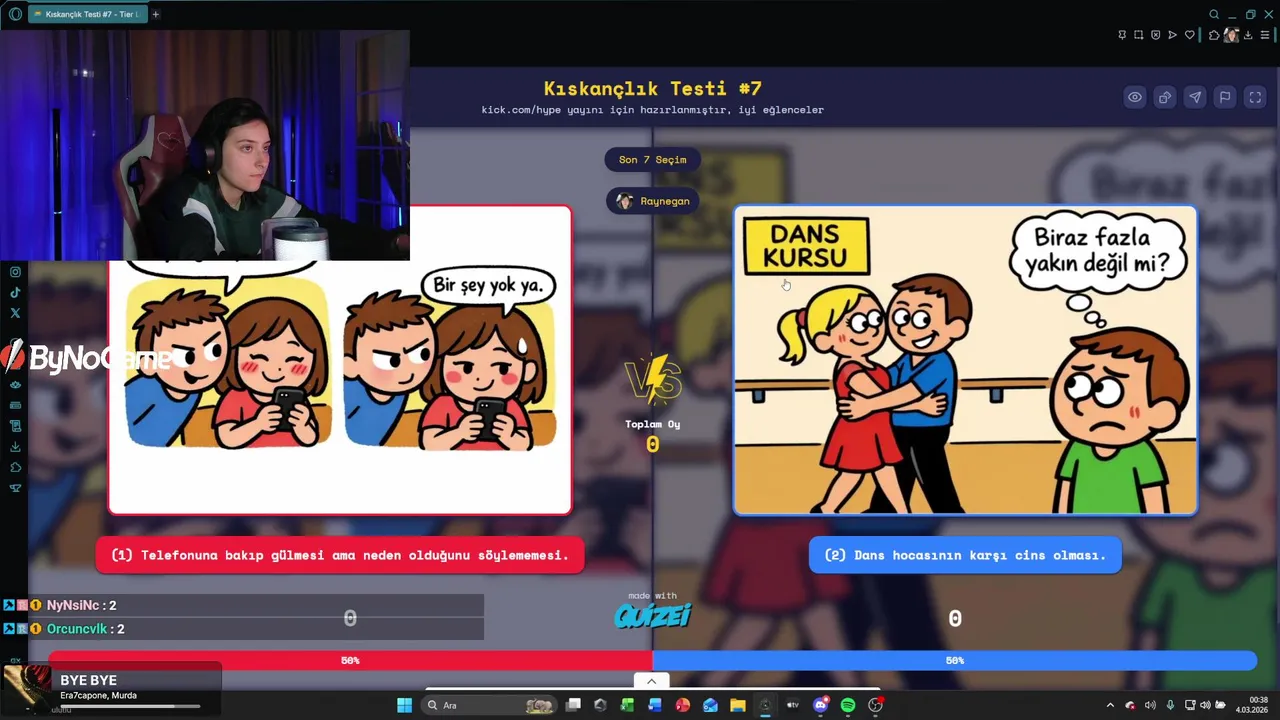
Task: Open the browser downloads icon in toolbar
Action: tap(1248, 35)
